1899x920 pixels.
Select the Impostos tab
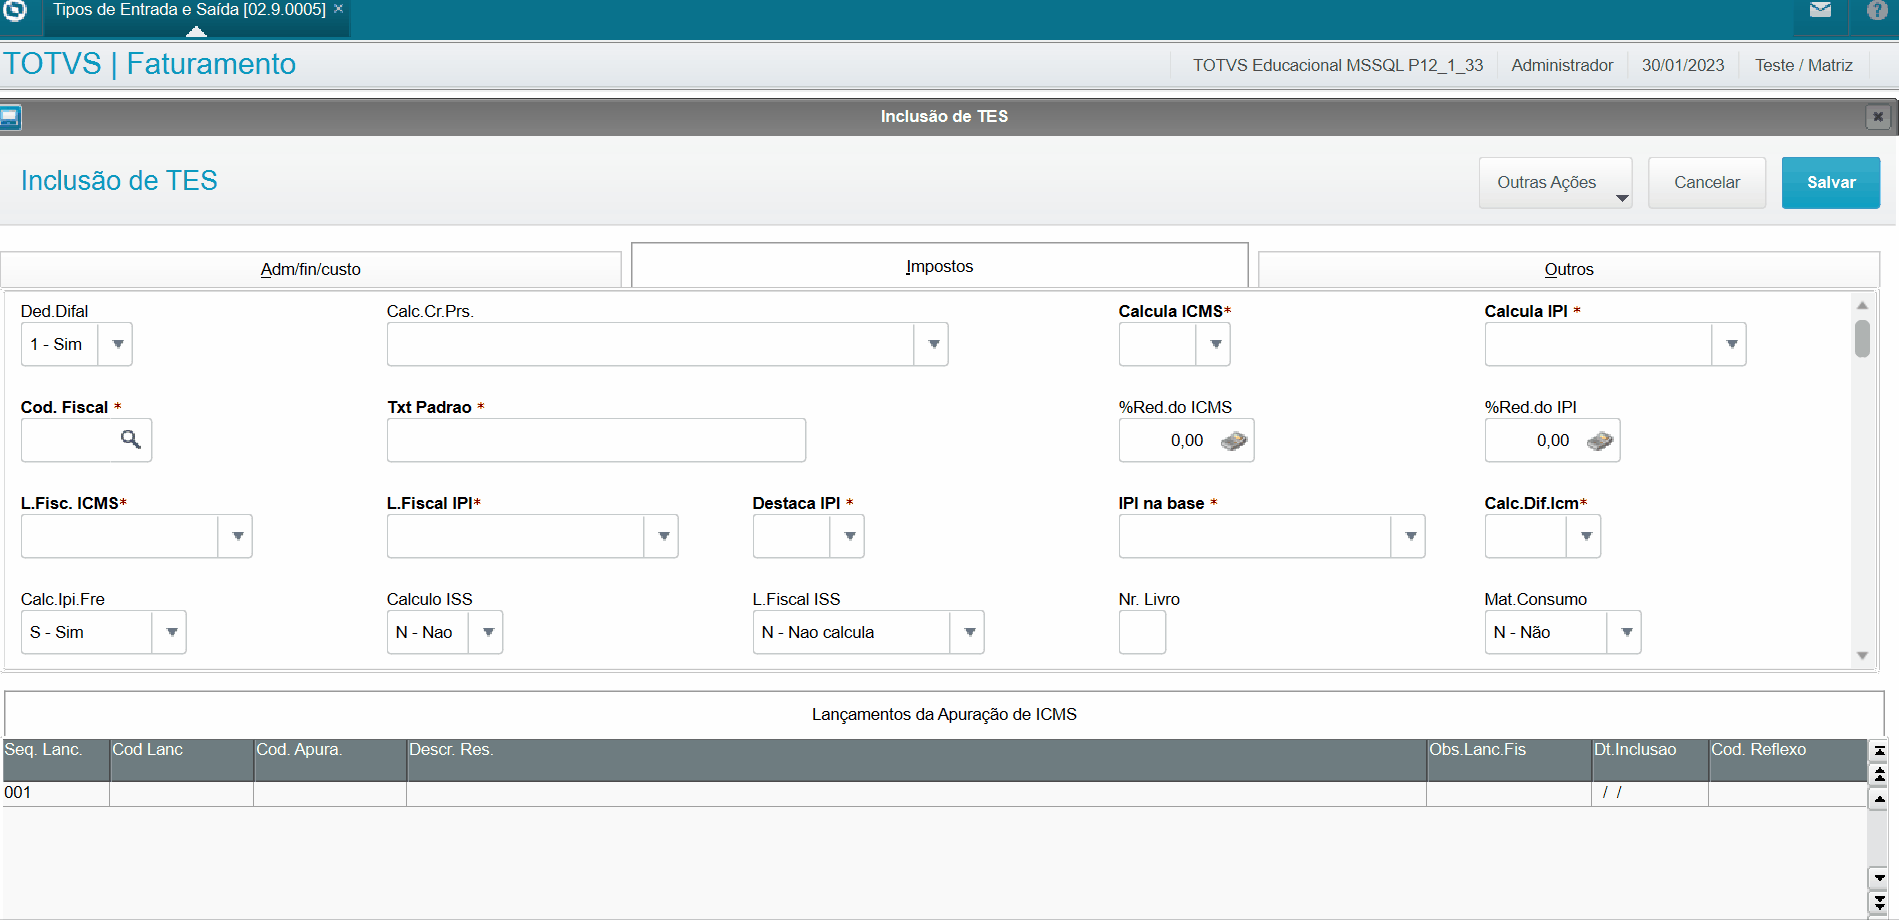click(940, 266)
